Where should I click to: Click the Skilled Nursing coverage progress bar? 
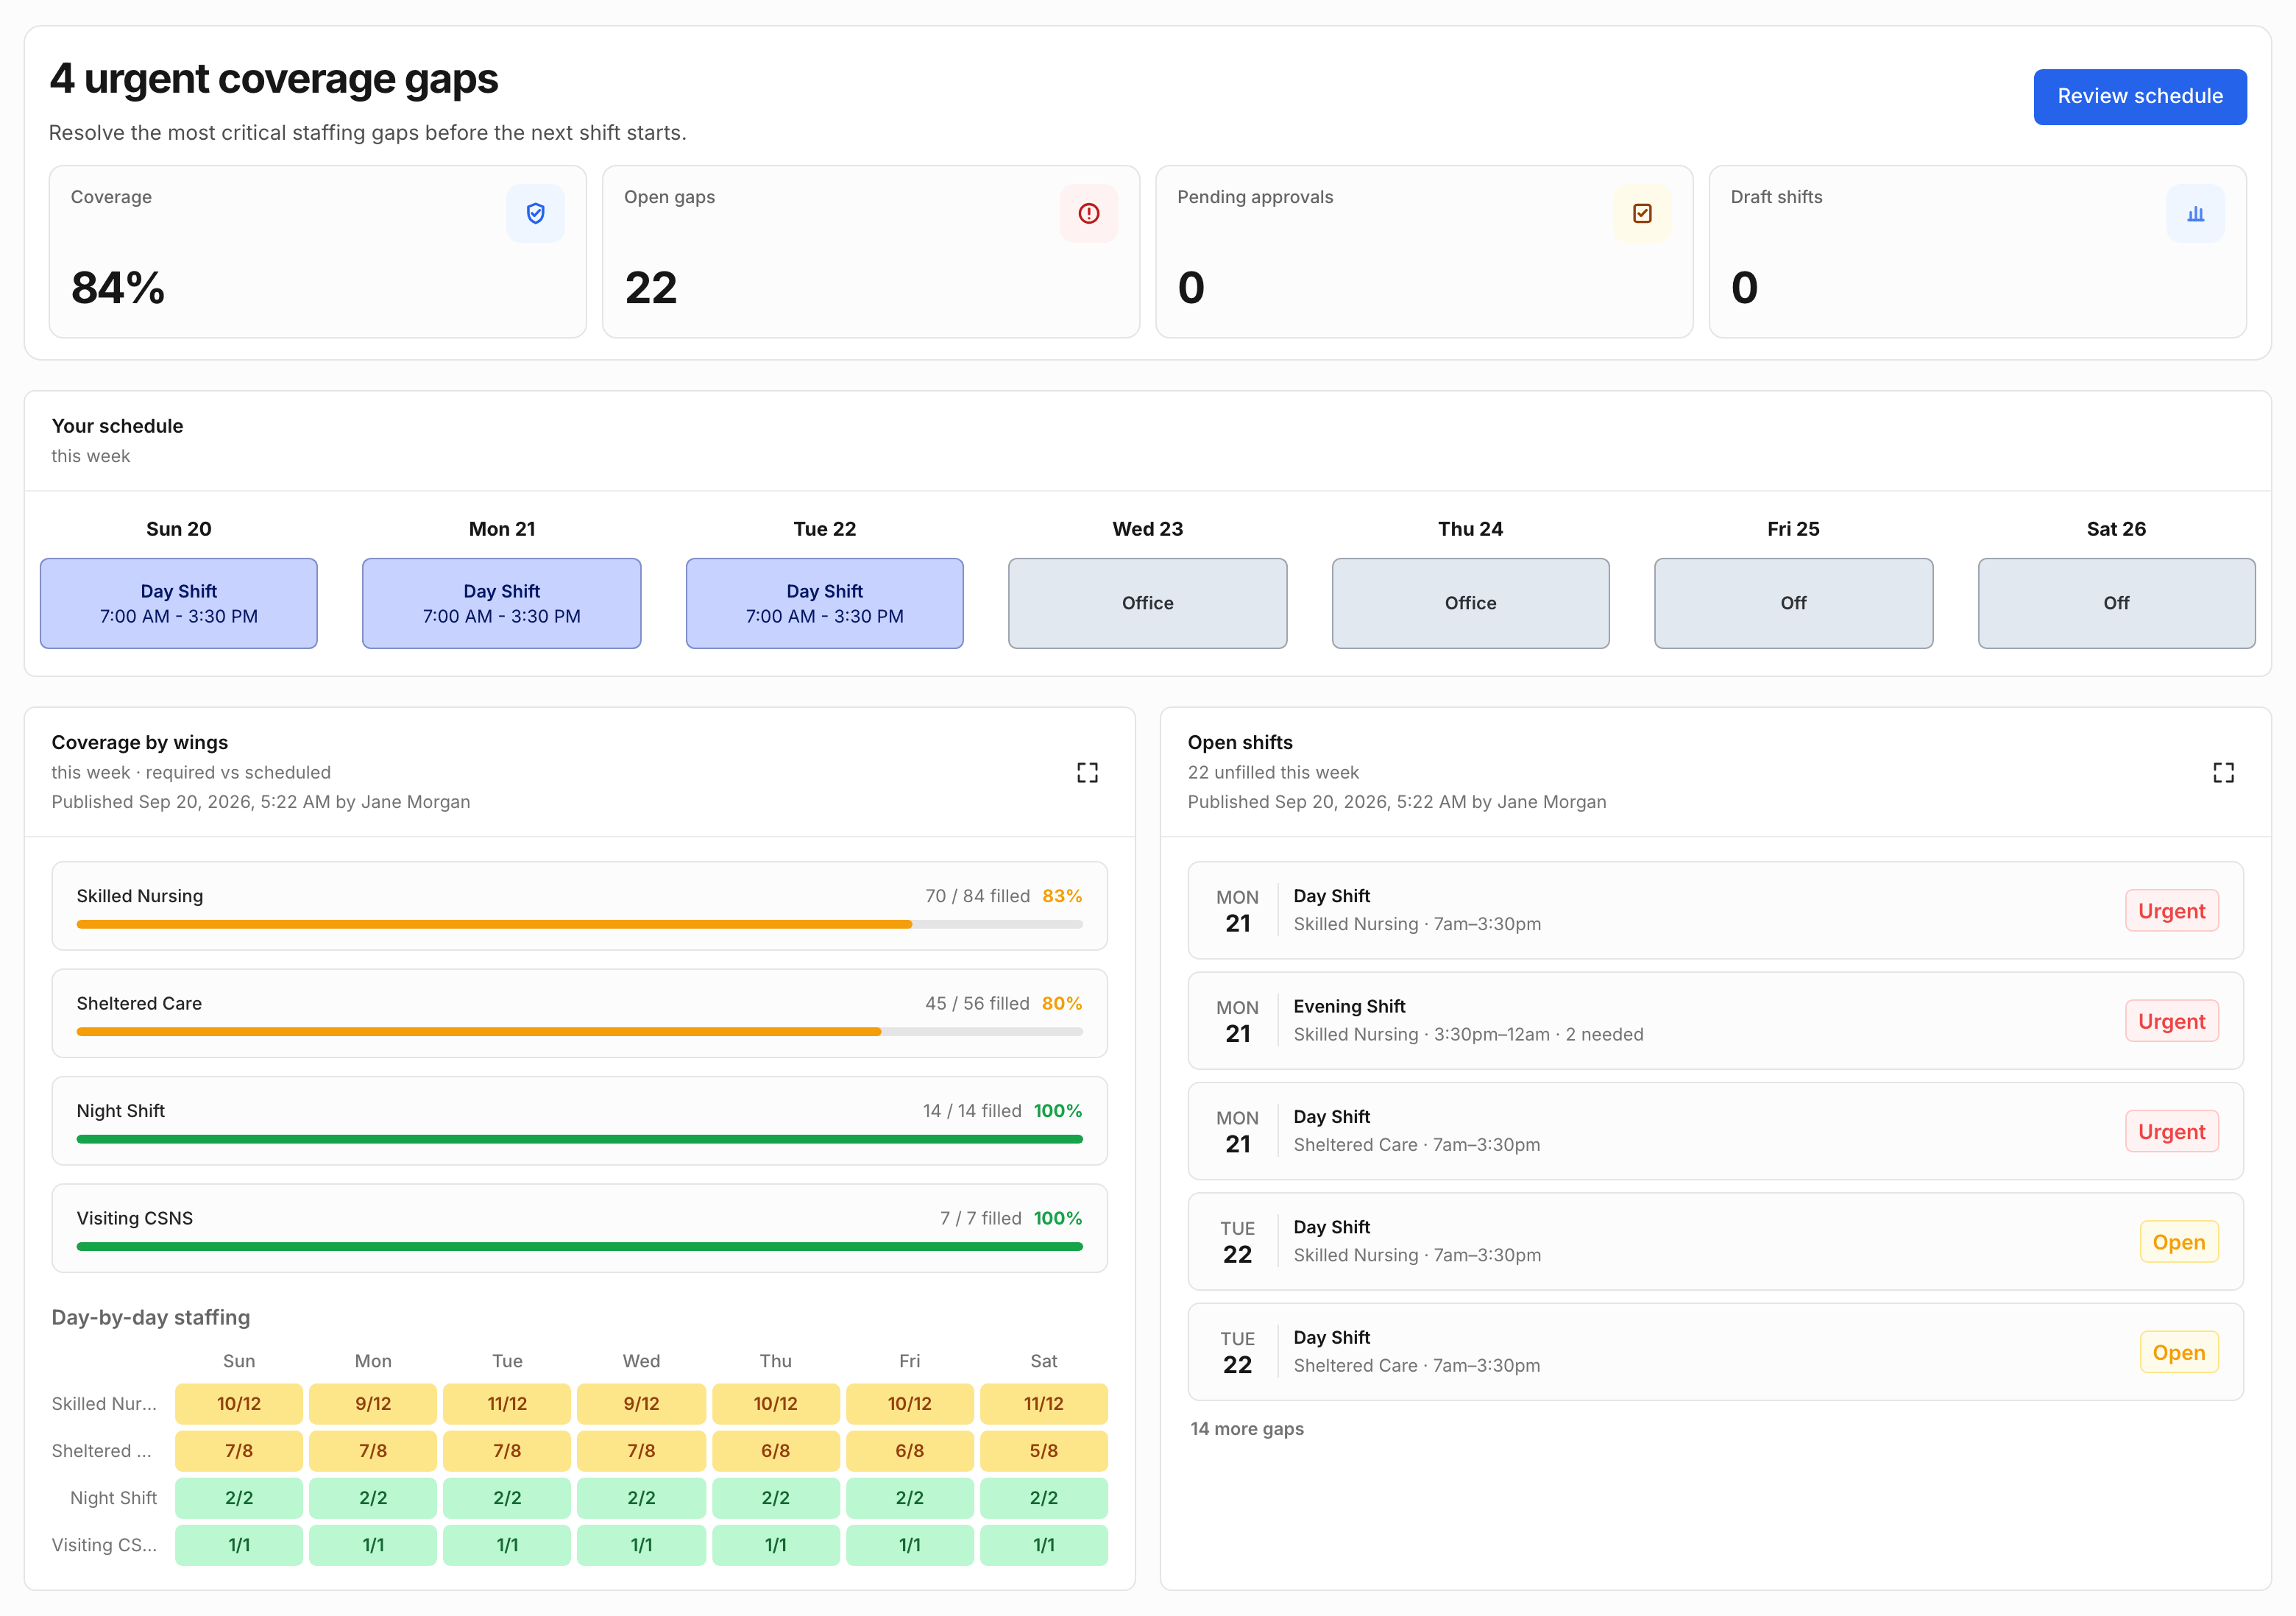[580, 924]
